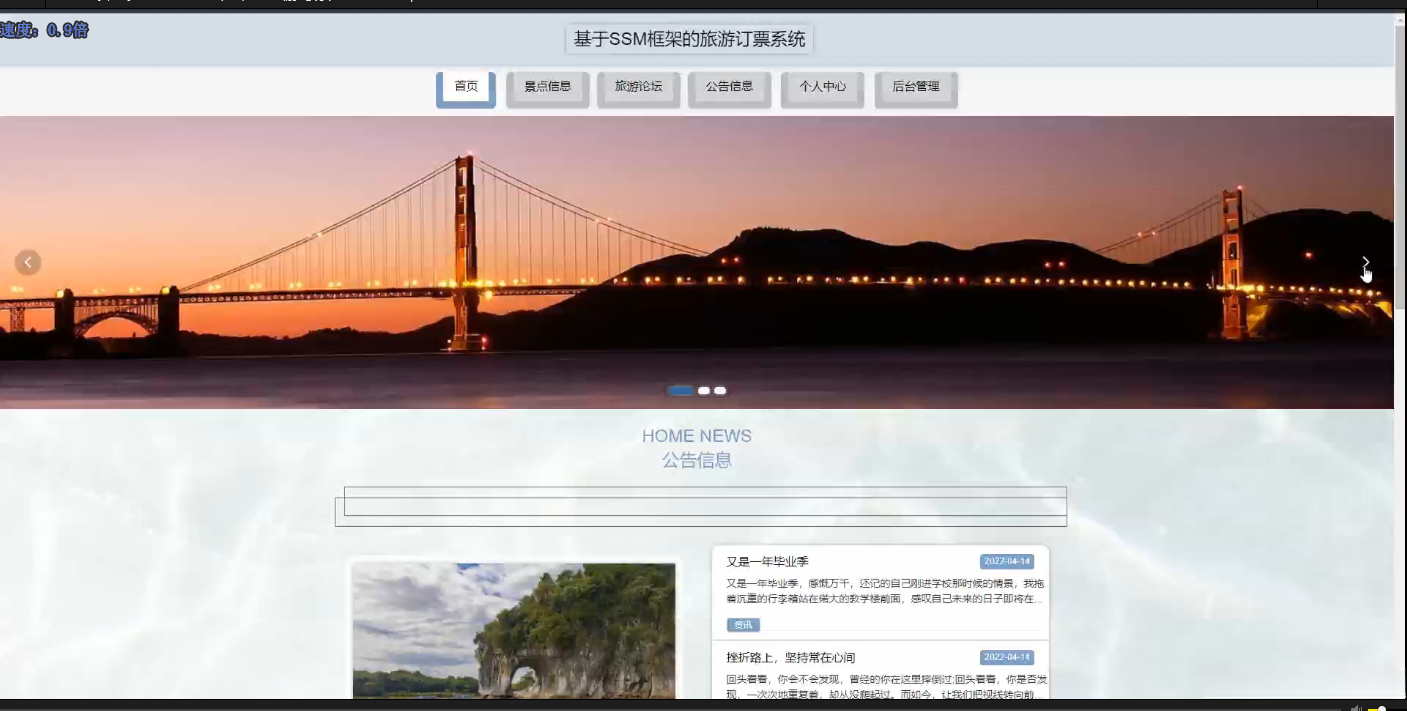Open the 景点信息 navigation tab

click(548, 88)
